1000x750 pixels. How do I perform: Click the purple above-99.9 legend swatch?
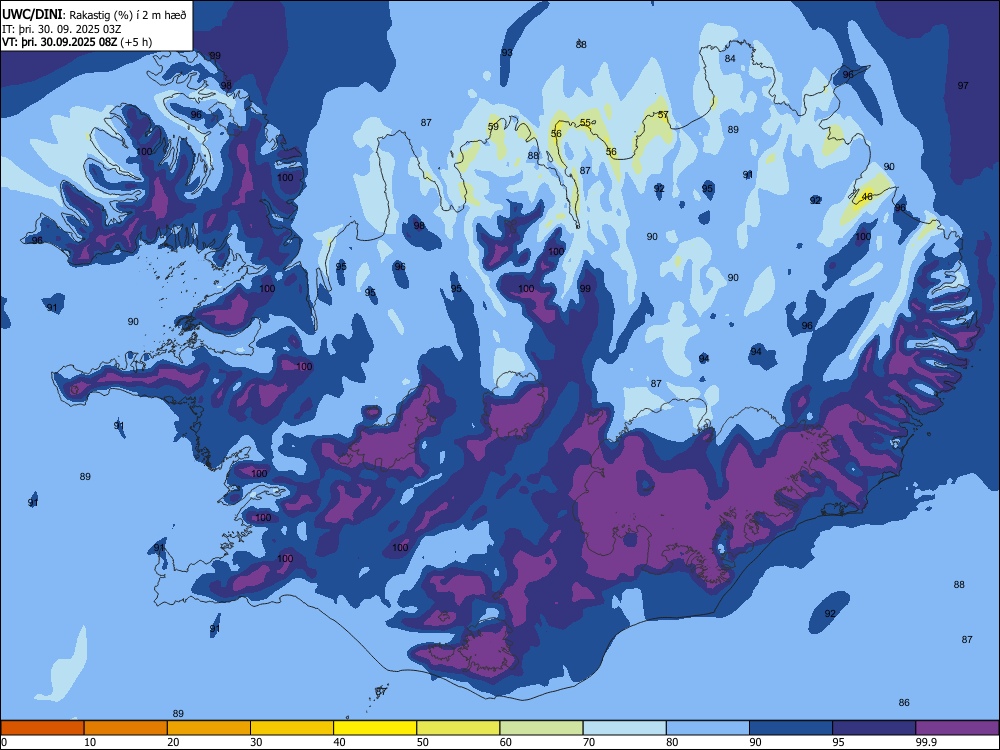[x=957, y=728]
